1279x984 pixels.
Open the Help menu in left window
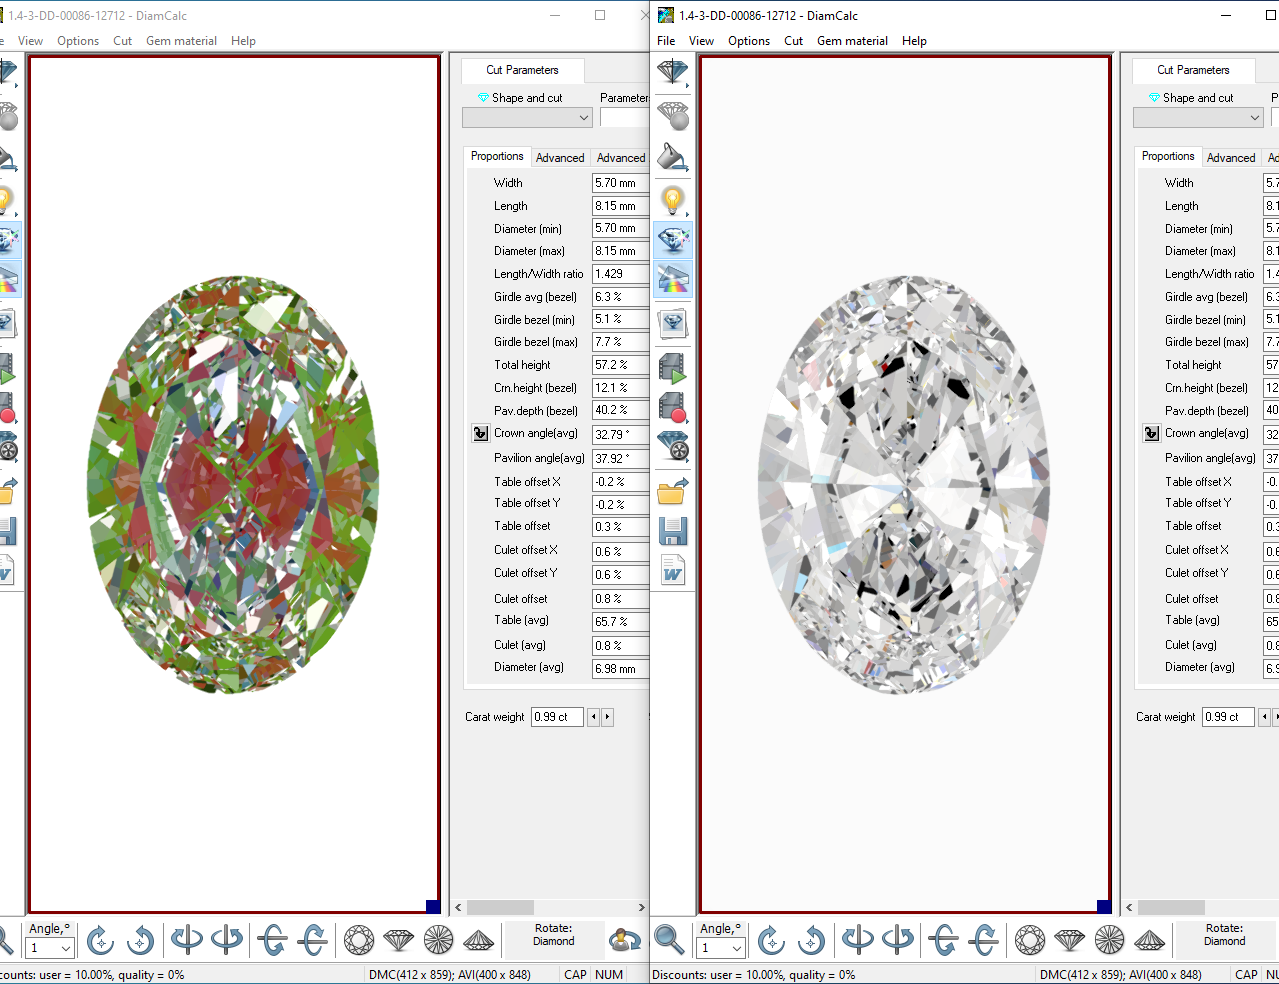tap(243, 41)
